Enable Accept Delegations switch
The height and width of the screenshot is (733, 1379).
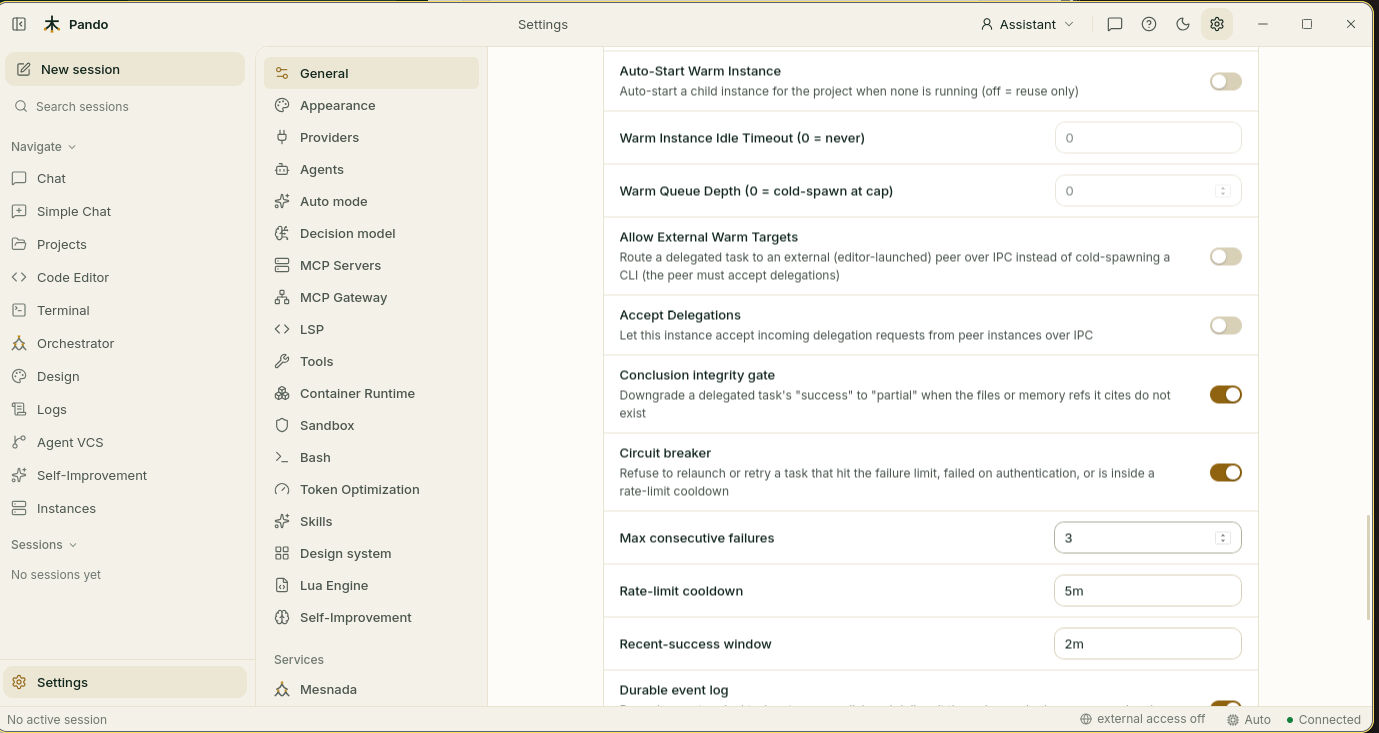(1225, 325)
